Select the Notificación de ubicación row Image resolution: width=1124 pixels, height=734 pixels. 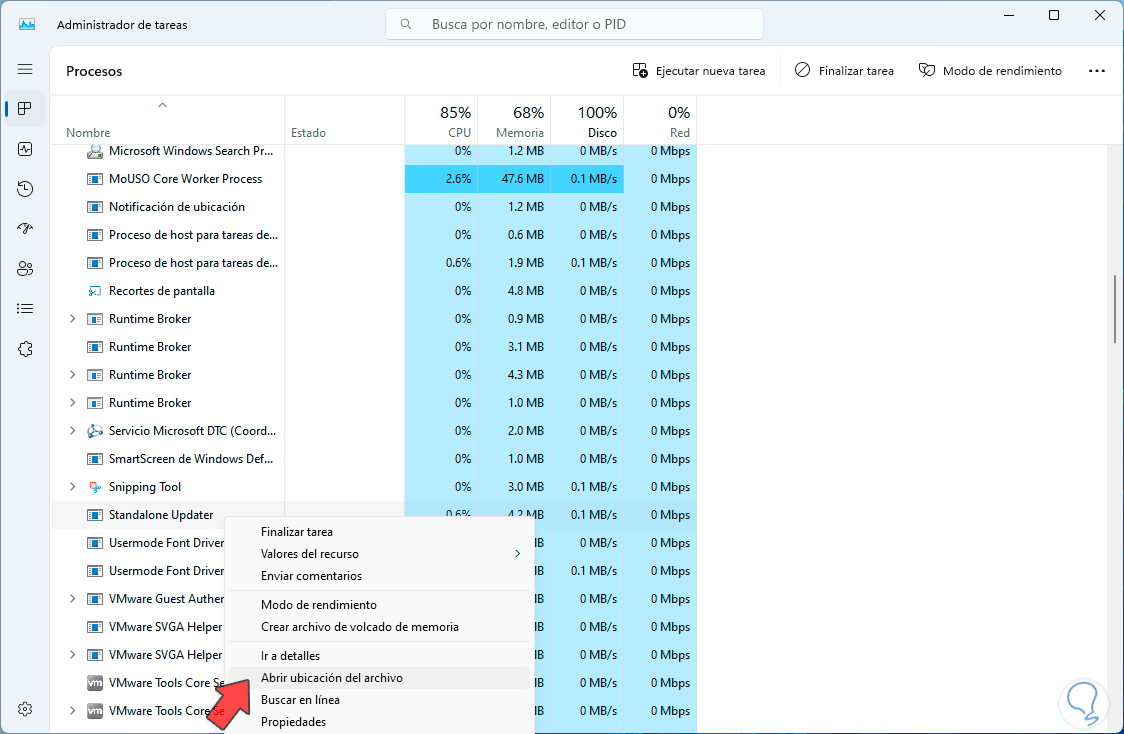click(373, 207)
